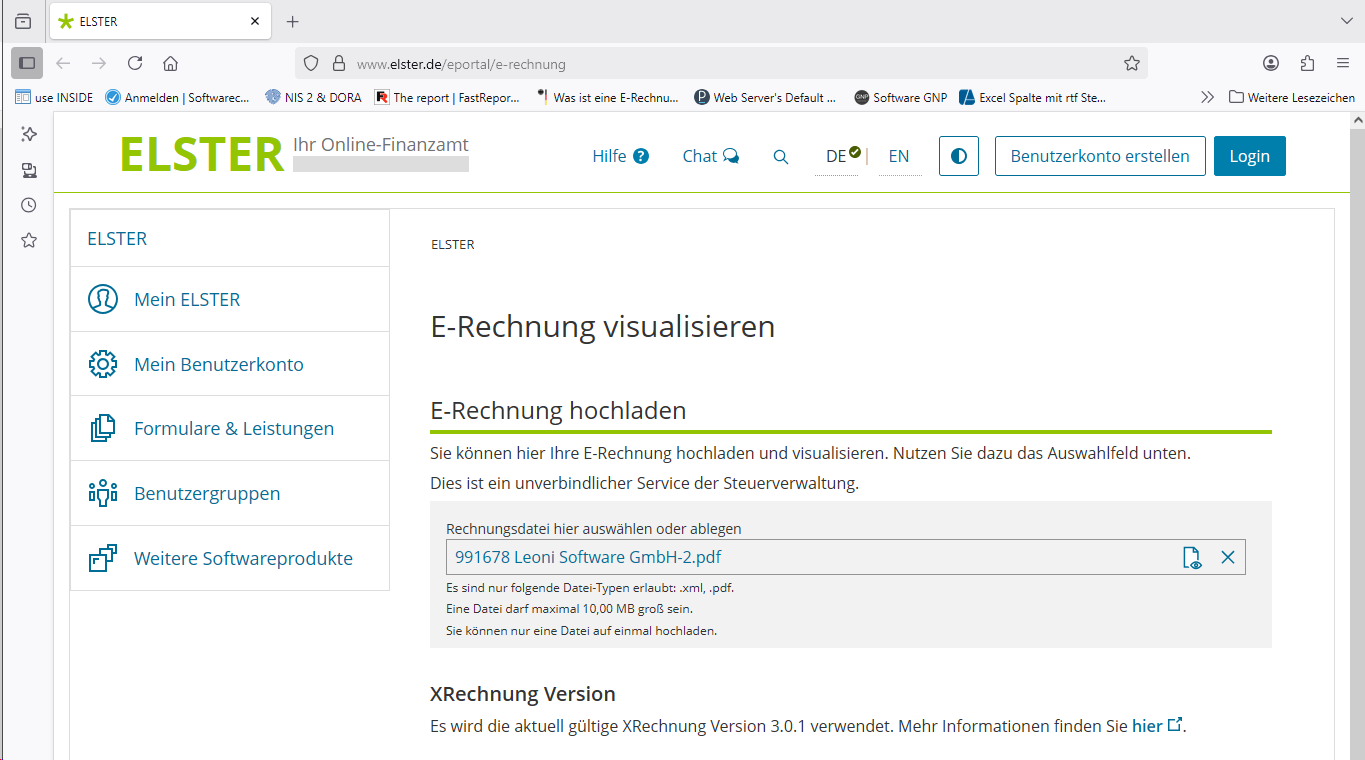The image size is (1365, 760).
Task: Open 'Software GNP' bookmark
Action: pyautogui.click(x=900, y=97)
